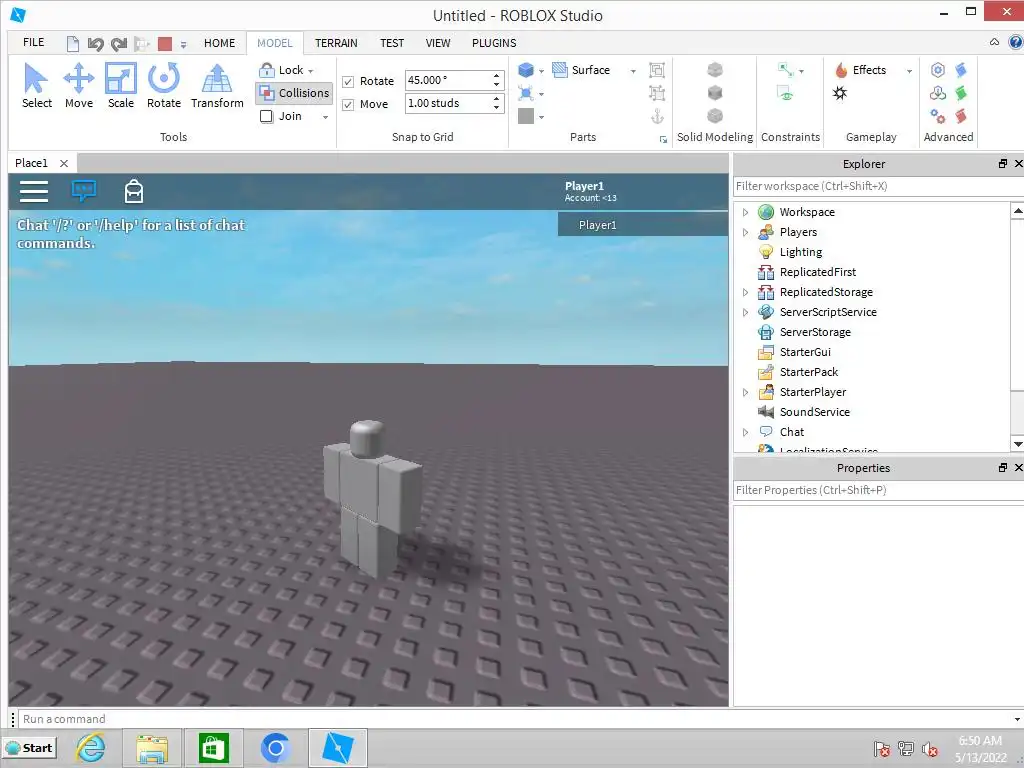Click the Explorer scrollbar down arrow

coord(1017,444)
